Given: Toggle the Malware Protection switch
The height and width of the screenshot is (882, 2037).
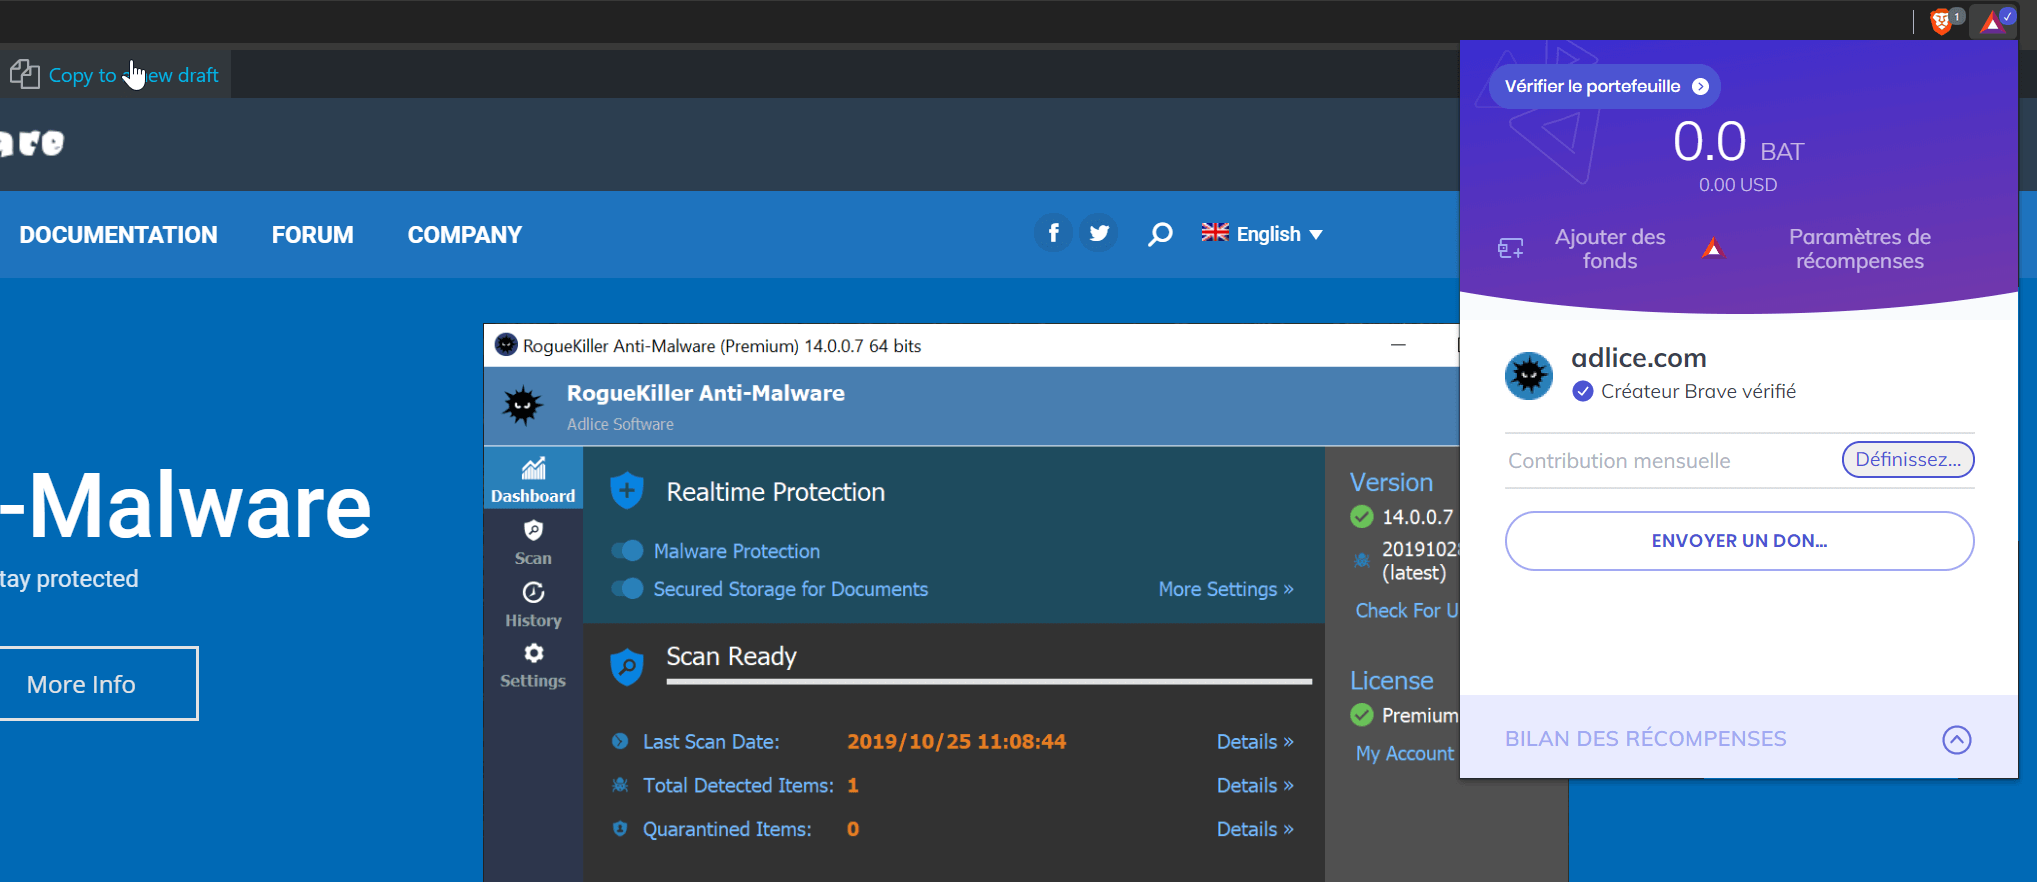Looking at the screenshot, I should tap(628, 551).
